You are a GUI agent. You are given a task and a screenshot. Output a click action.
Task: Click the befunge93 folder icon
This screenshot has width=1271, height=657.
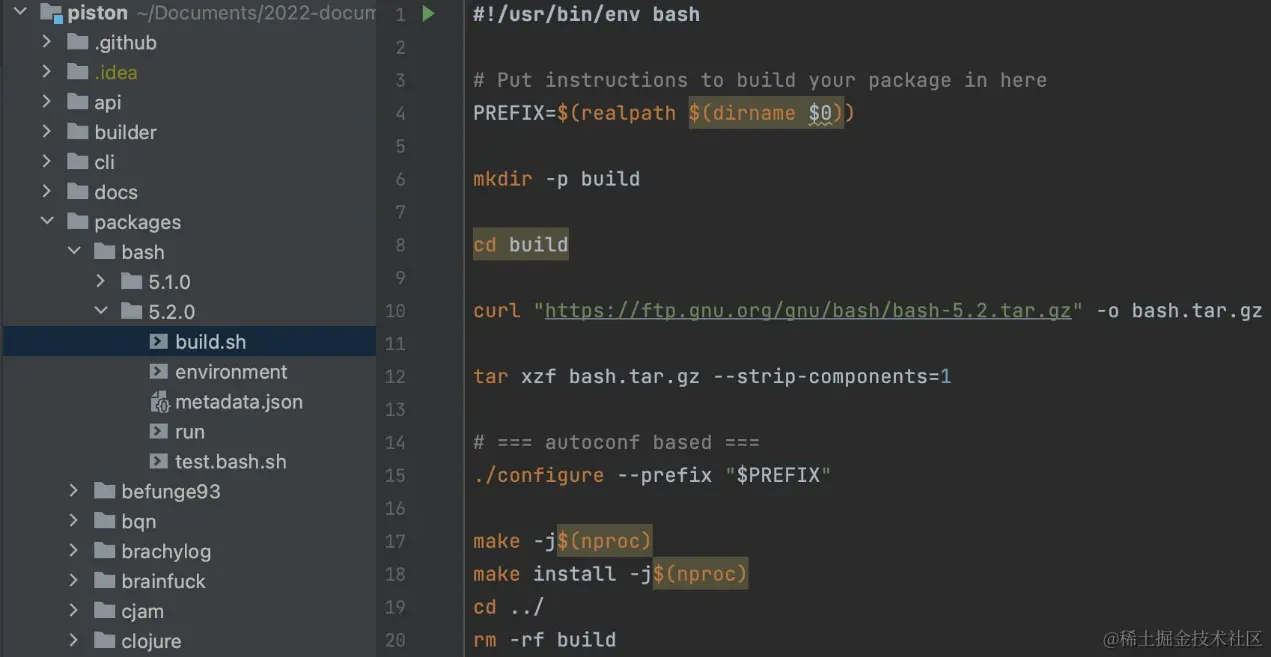[104, 491]
